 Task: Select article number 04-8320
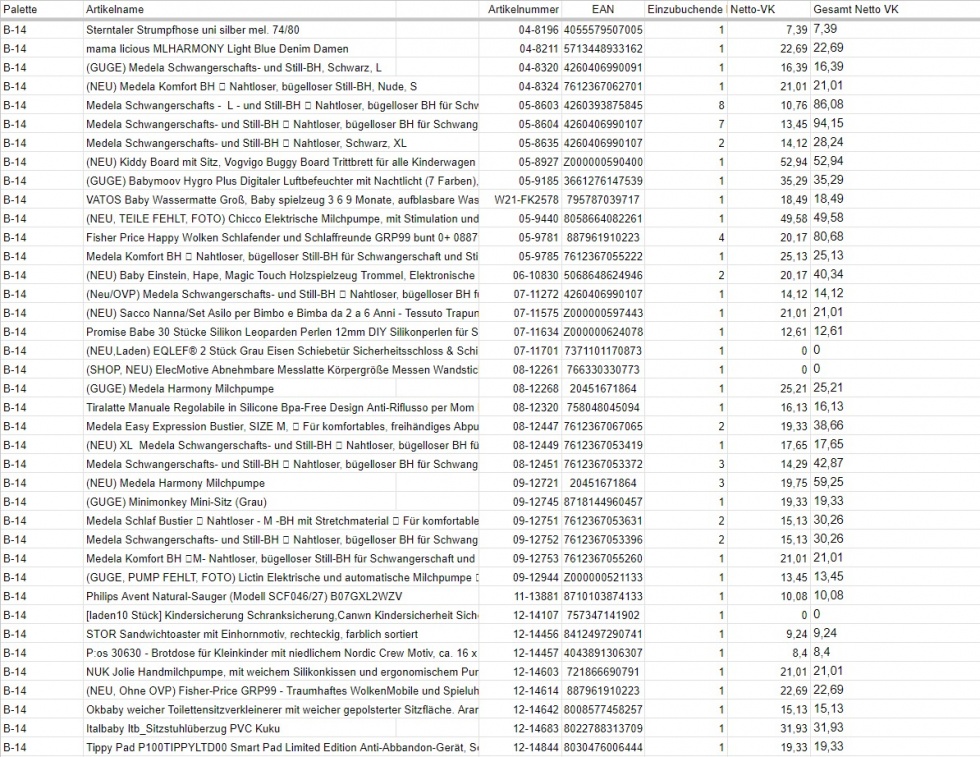[x=538, y=67]
